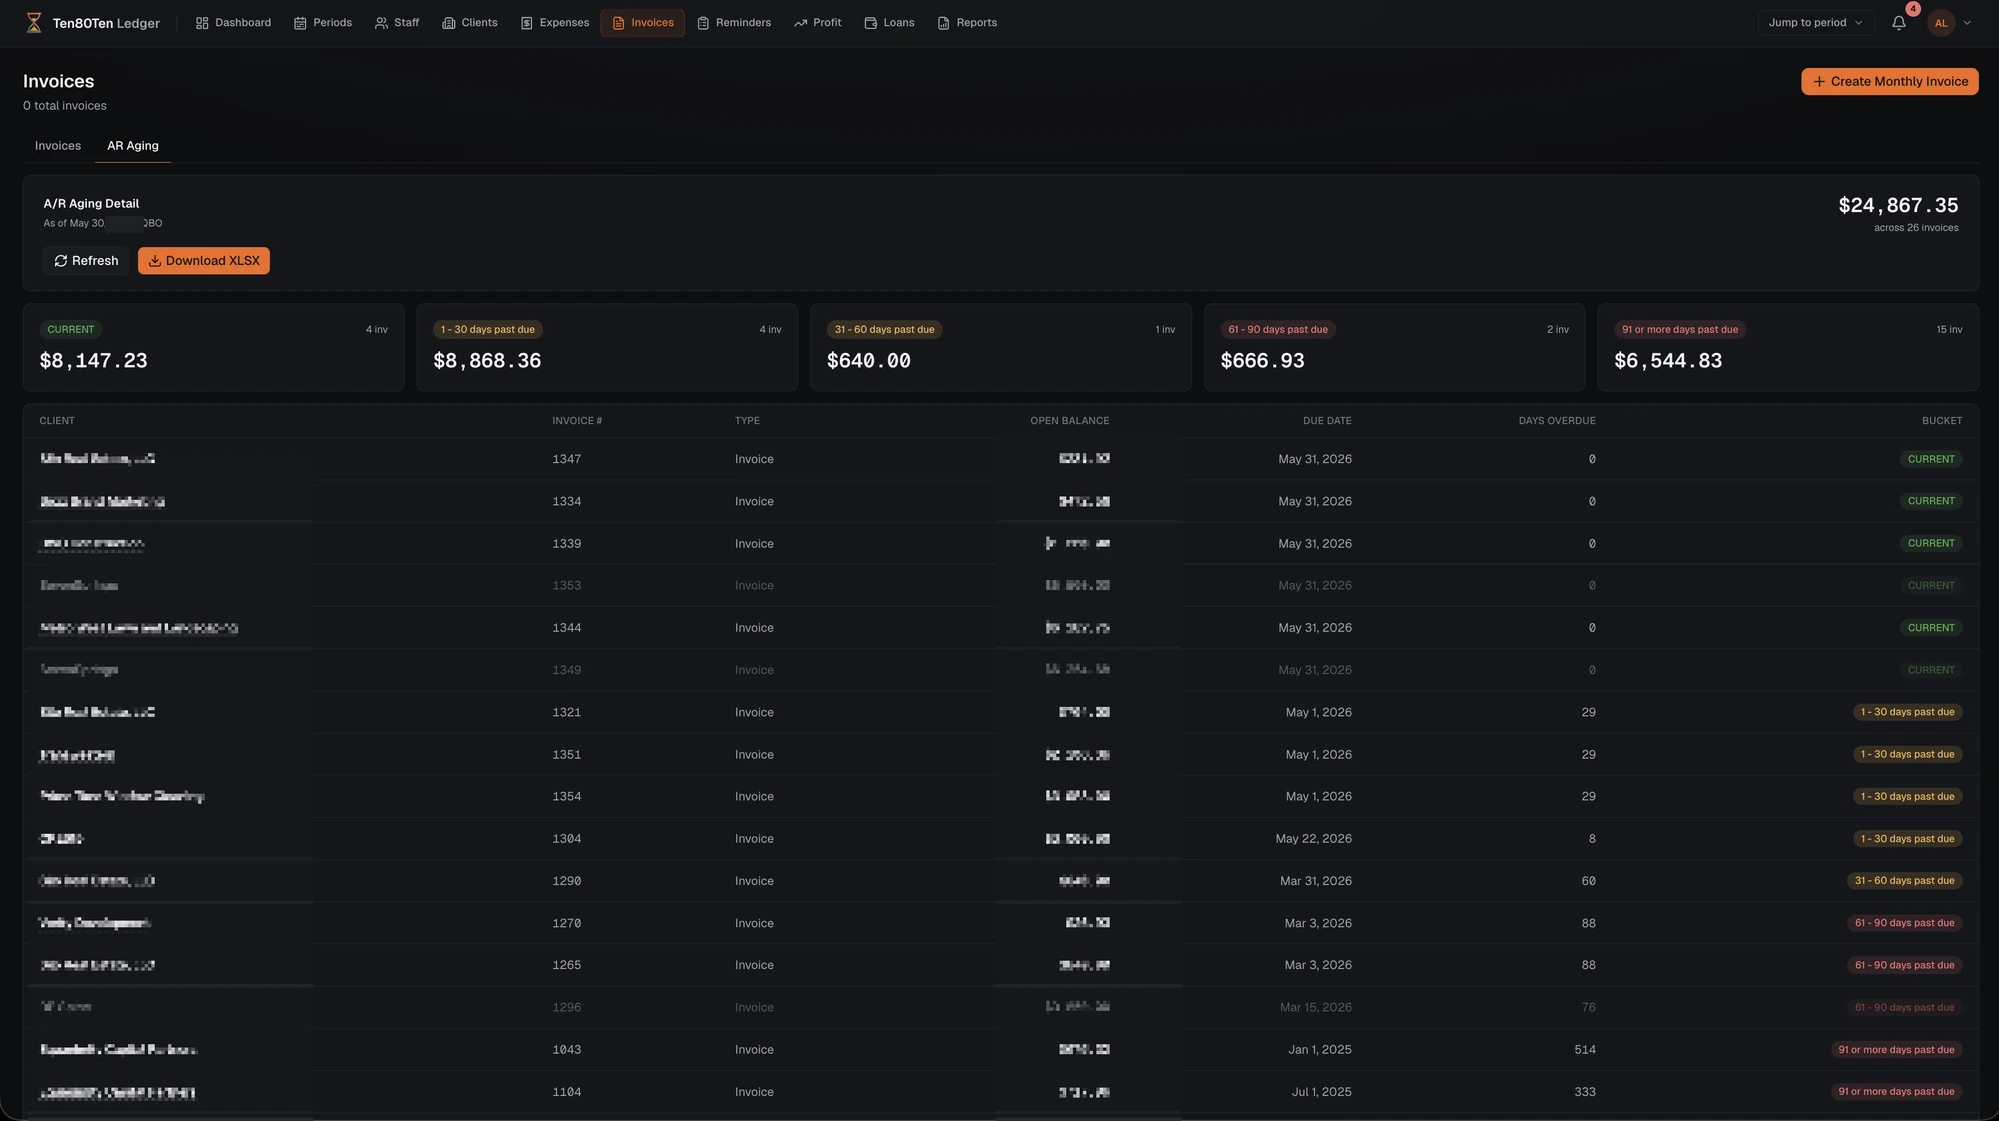The height and width of the screenshot is (1121, 1999).
Task: Click the $24,867.35 total amount
Action: click(1898, 205)
